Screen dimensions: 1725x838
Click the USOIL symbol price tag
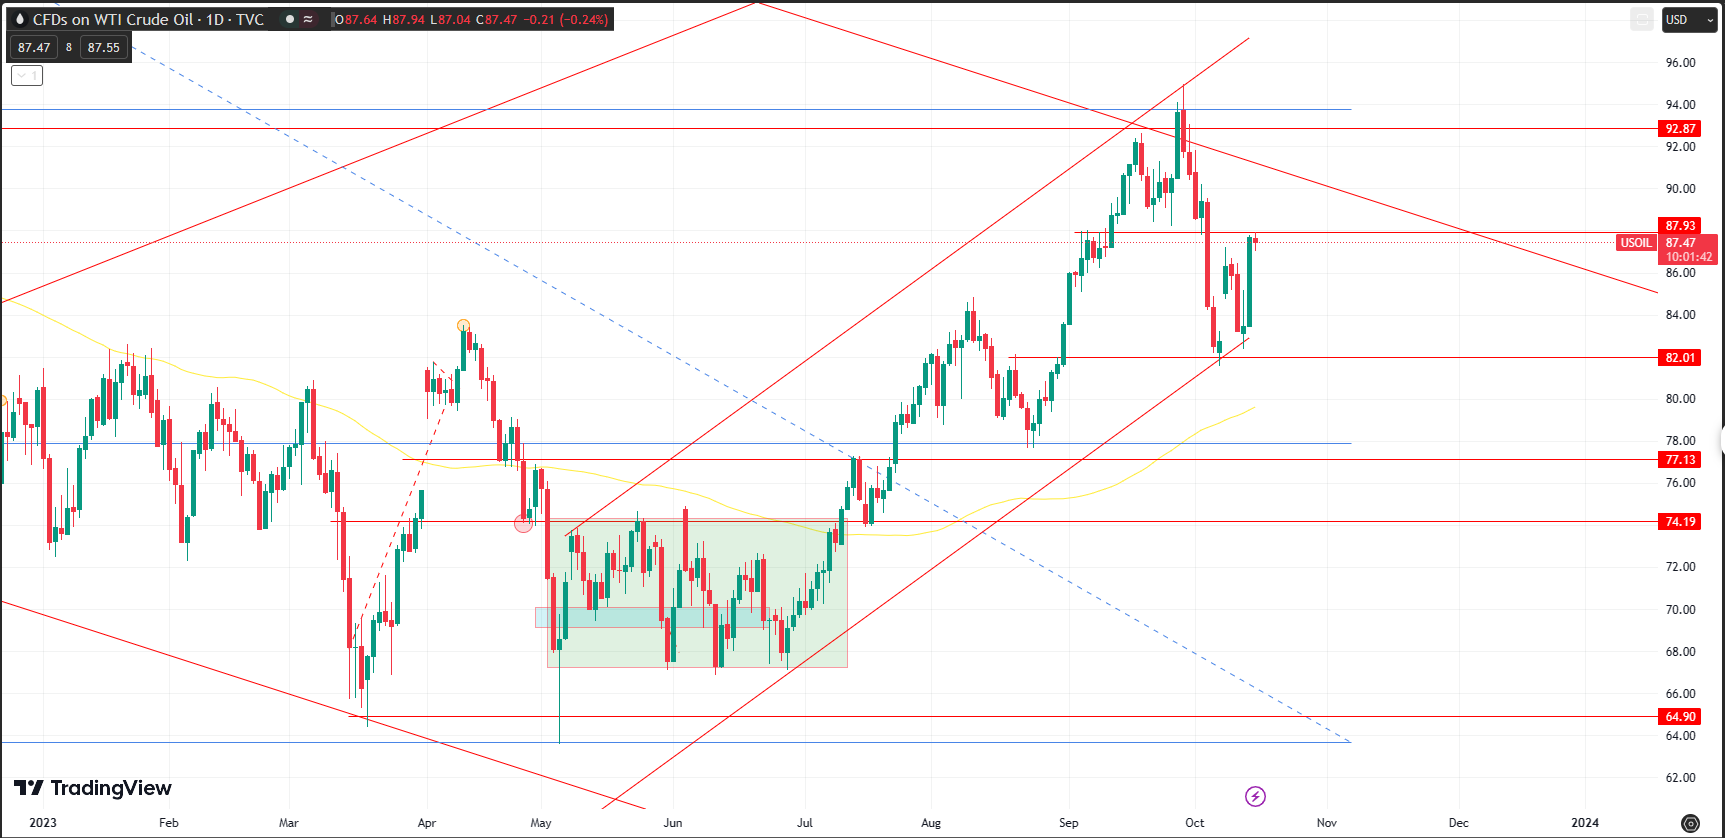coord(1636,243)
